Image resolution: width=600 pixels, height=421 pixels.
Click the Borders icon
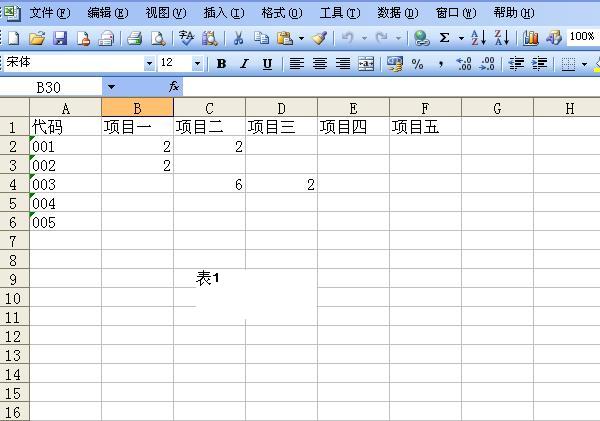coord(568,64)
